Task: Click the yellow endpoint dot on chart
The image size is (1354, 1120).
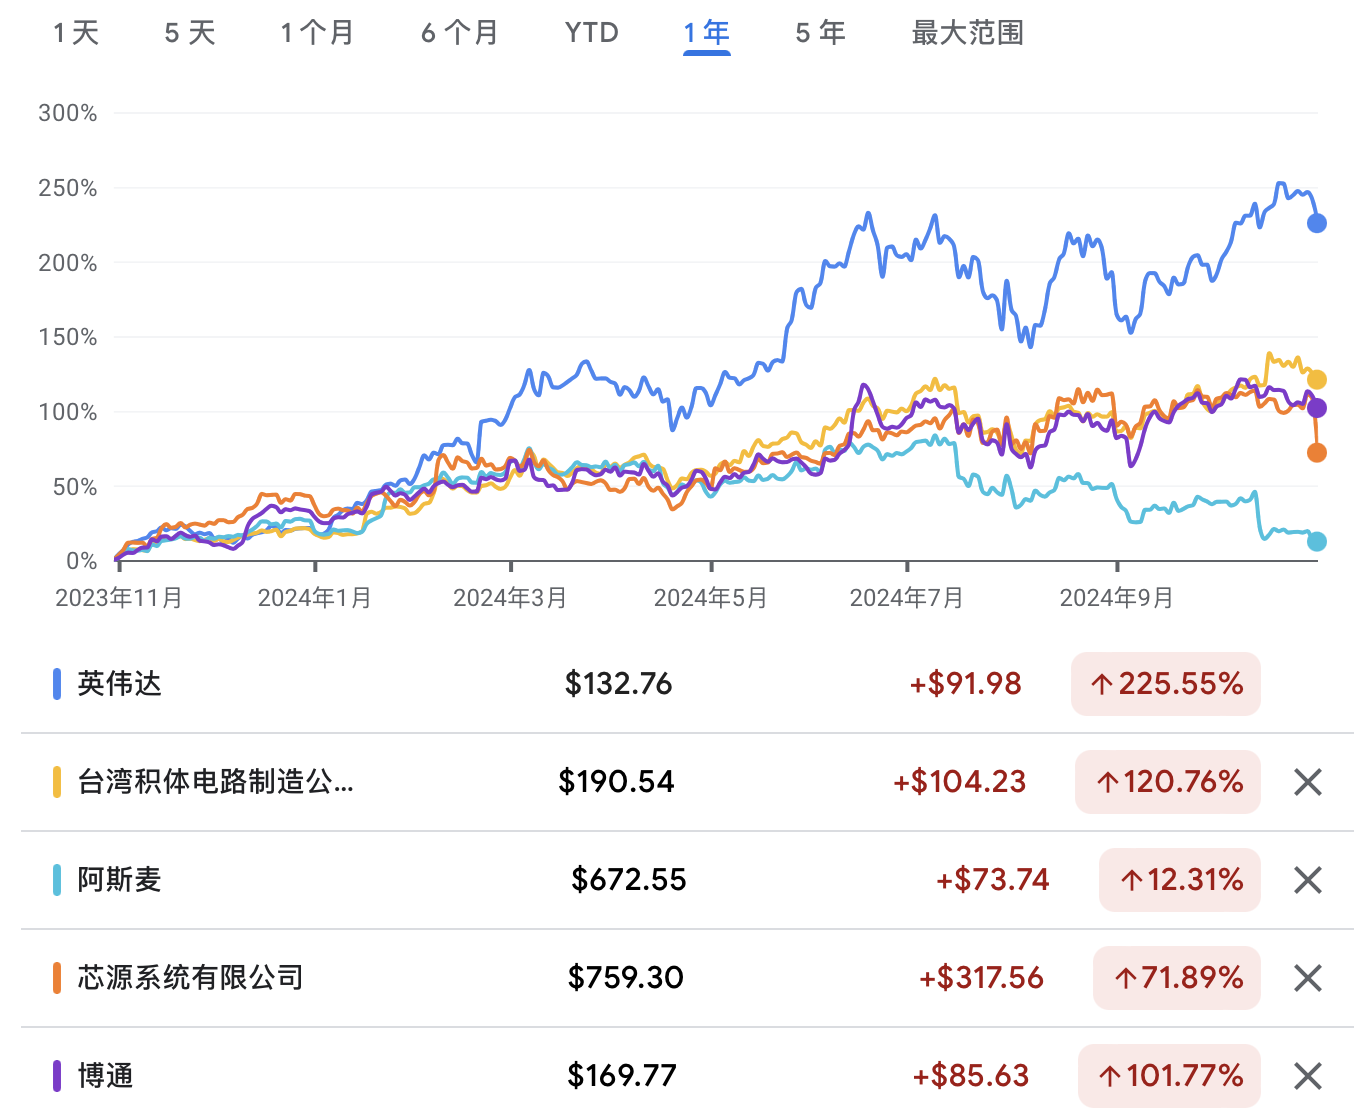Action: click(x=1317, y=380)
